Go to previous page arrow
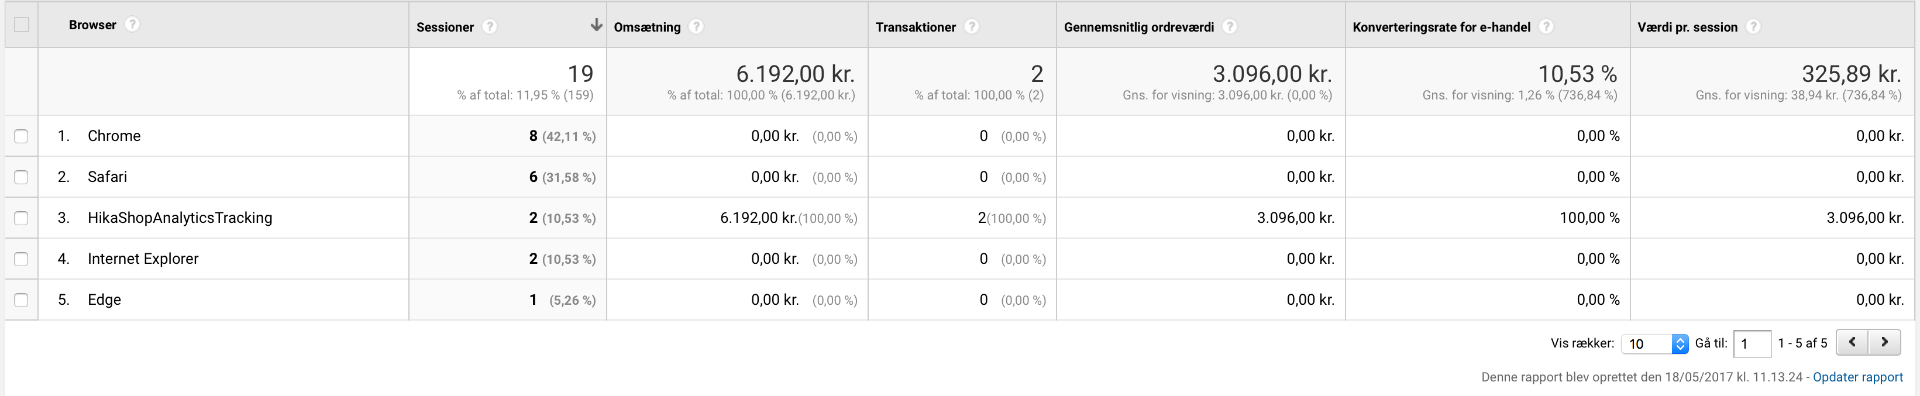Image resolution: width=1920 pixels, height=396 pixels. click(1852, 342)
